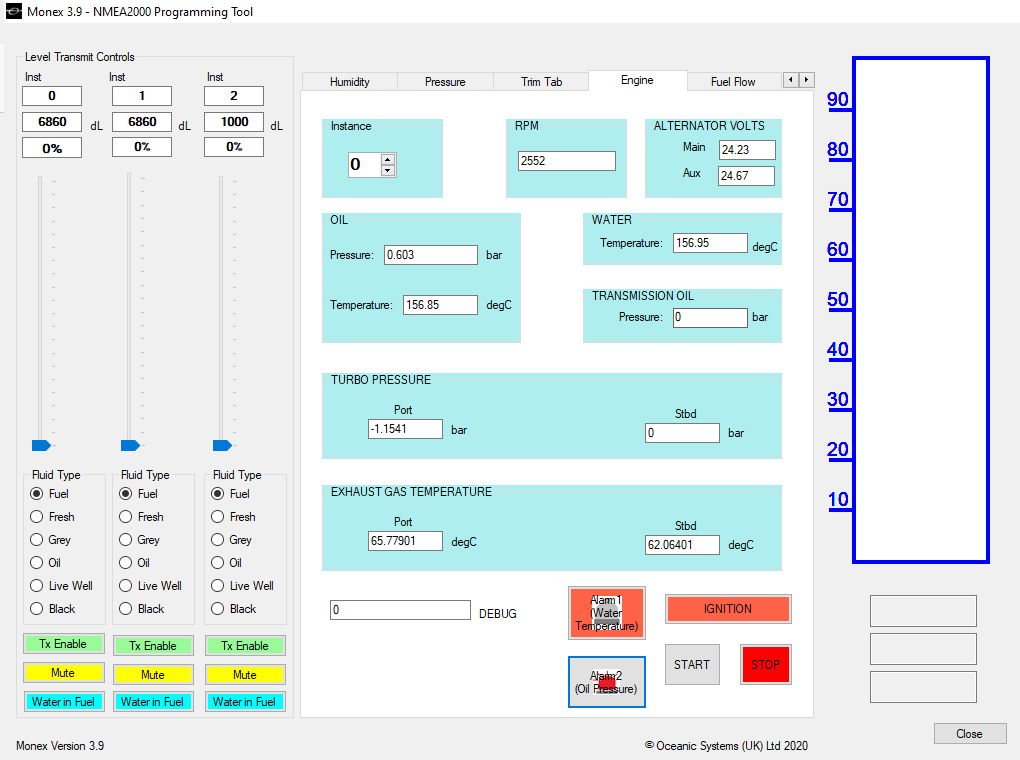This screenshot has height=760, width=1020.
Task: Mute the Inst 1 level transmitter
Action: coord(153,675)
